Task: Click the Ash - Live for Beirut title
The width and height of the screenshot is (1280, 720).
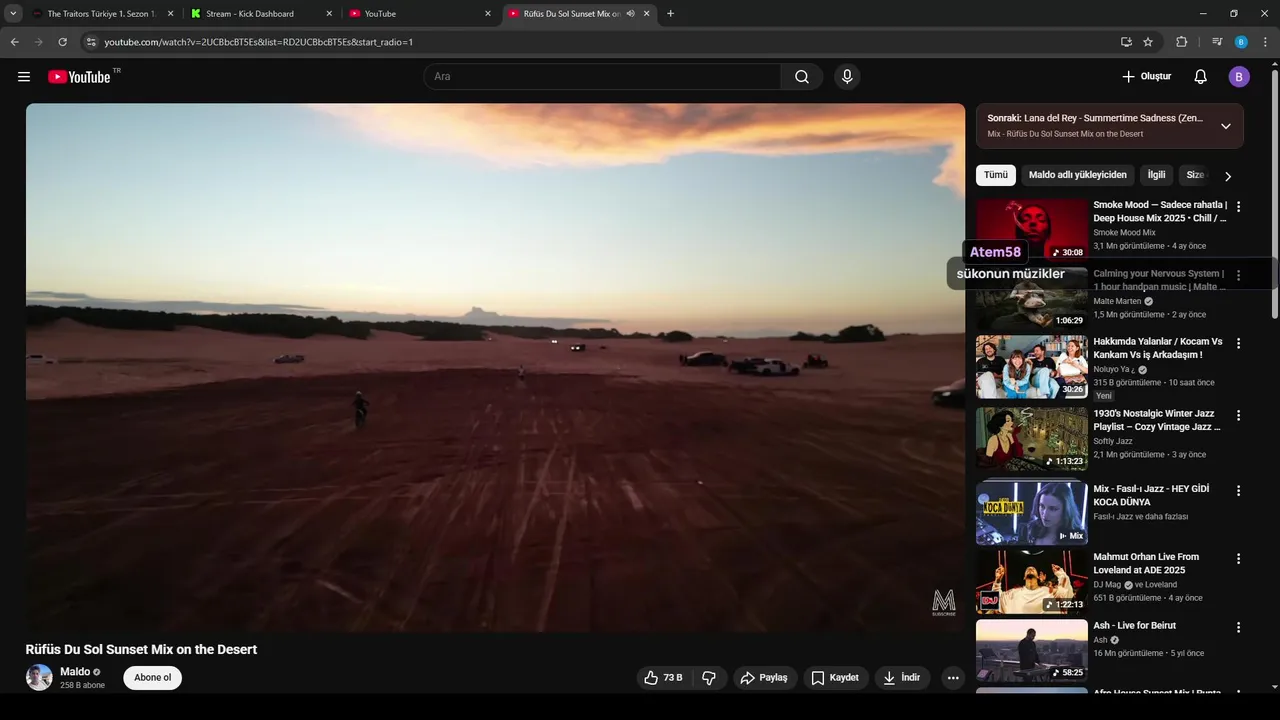Action: 1134,626
